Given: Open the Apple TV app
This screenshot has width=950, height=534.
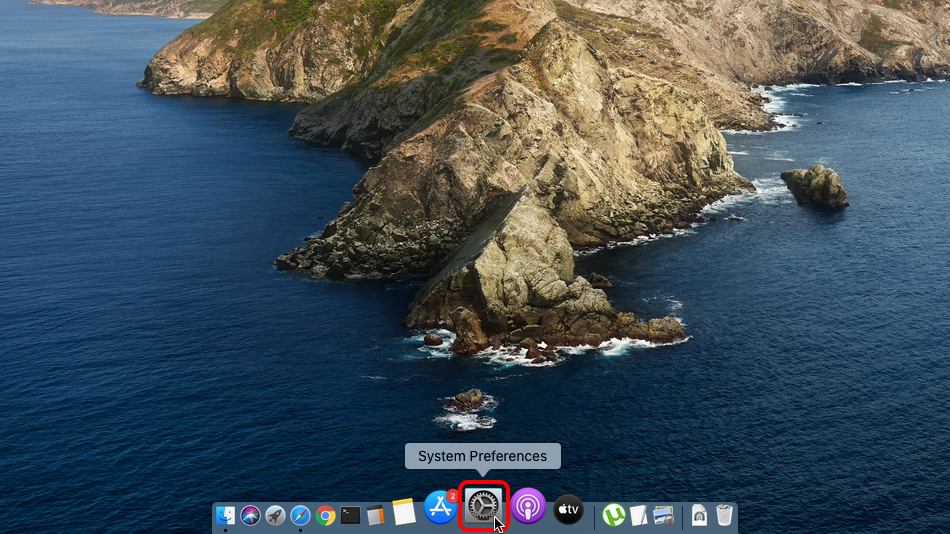Looking at the screenshot, I should point(568,510).
